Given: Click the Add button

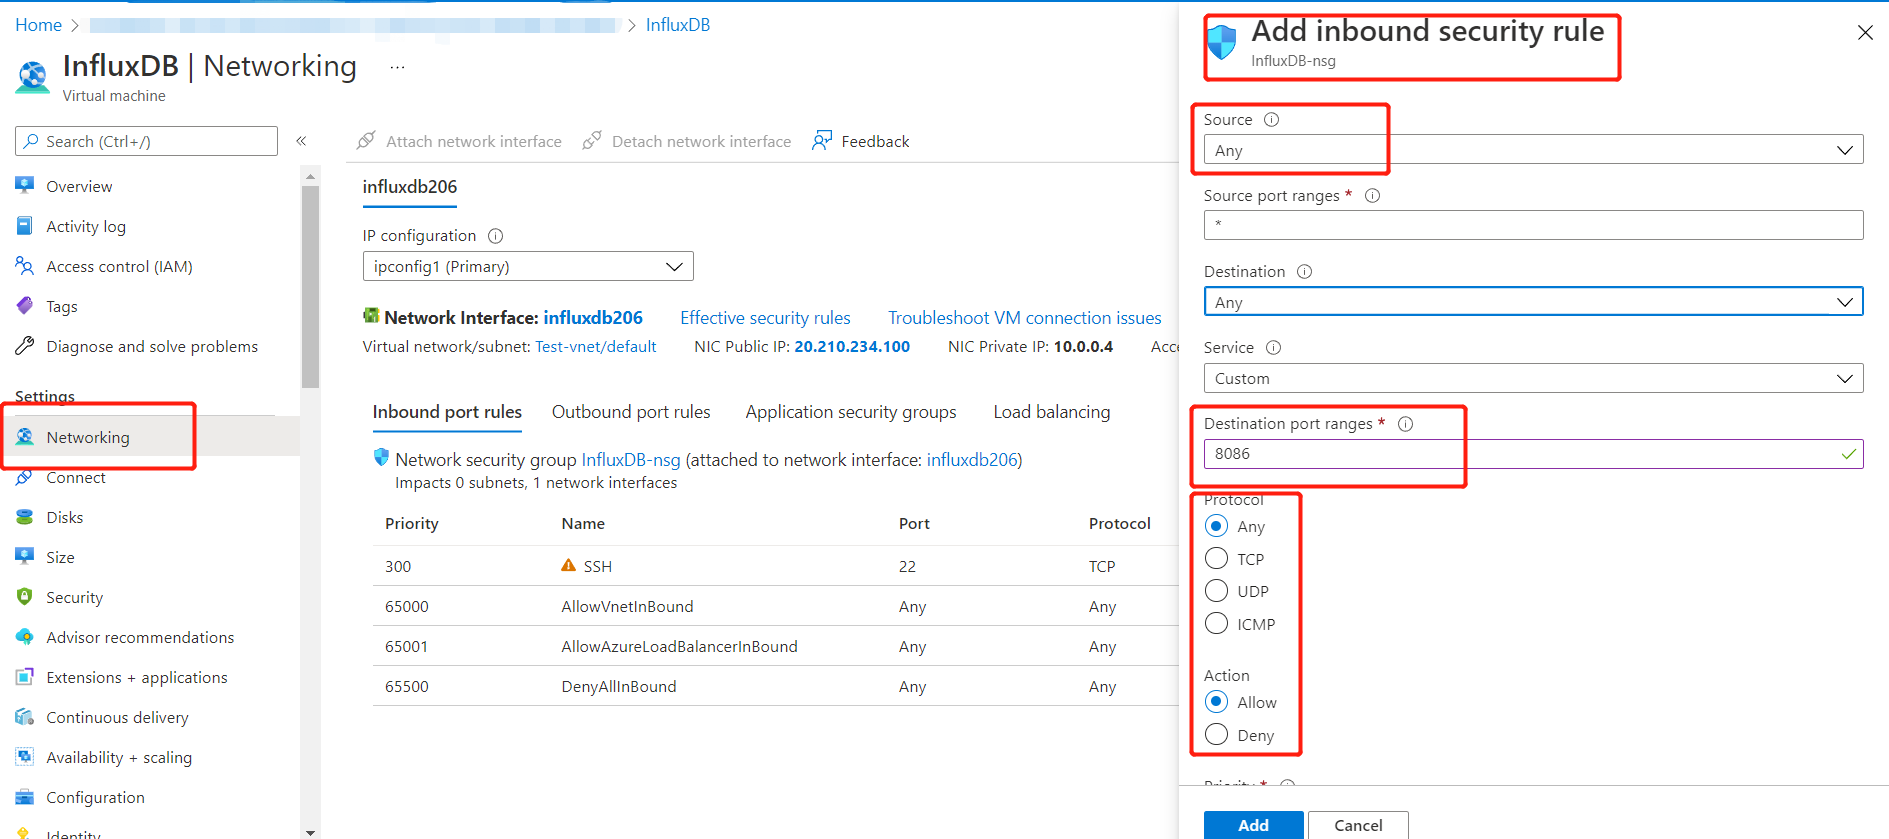Looking at the screenshot, I should point(1253,825).
